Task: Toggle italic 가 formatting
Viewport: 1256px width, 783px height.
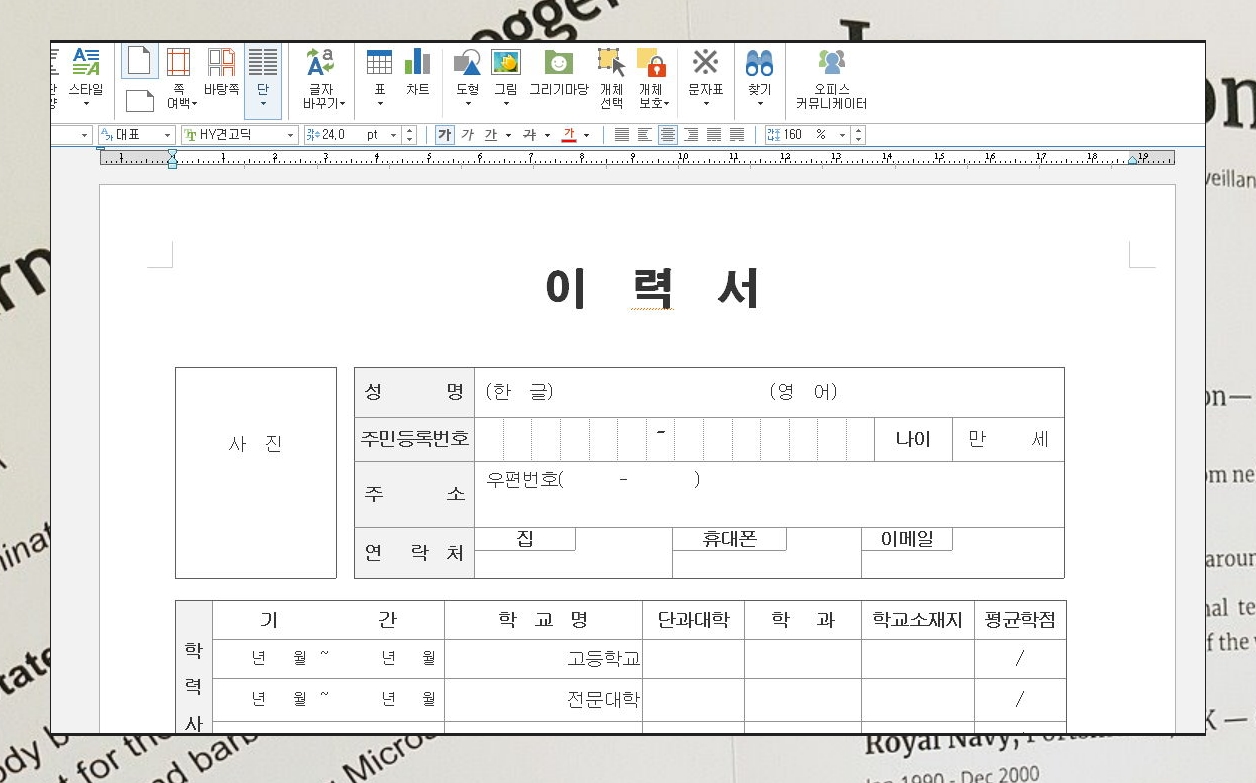Action: pos(467,135)
